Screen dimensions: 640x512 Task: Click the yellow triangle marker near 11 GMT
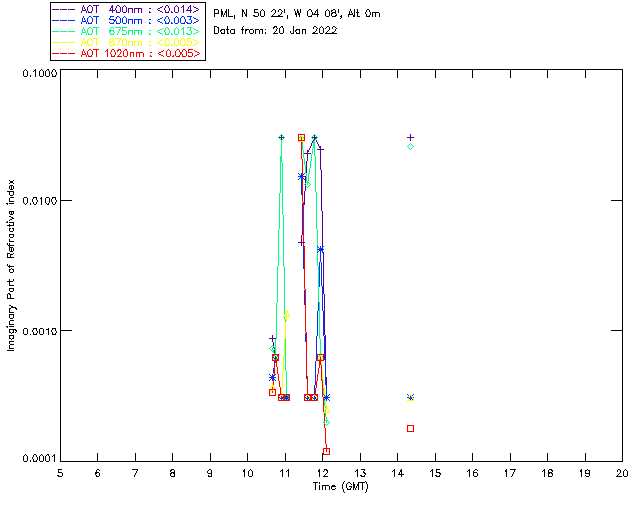(286, 315)
